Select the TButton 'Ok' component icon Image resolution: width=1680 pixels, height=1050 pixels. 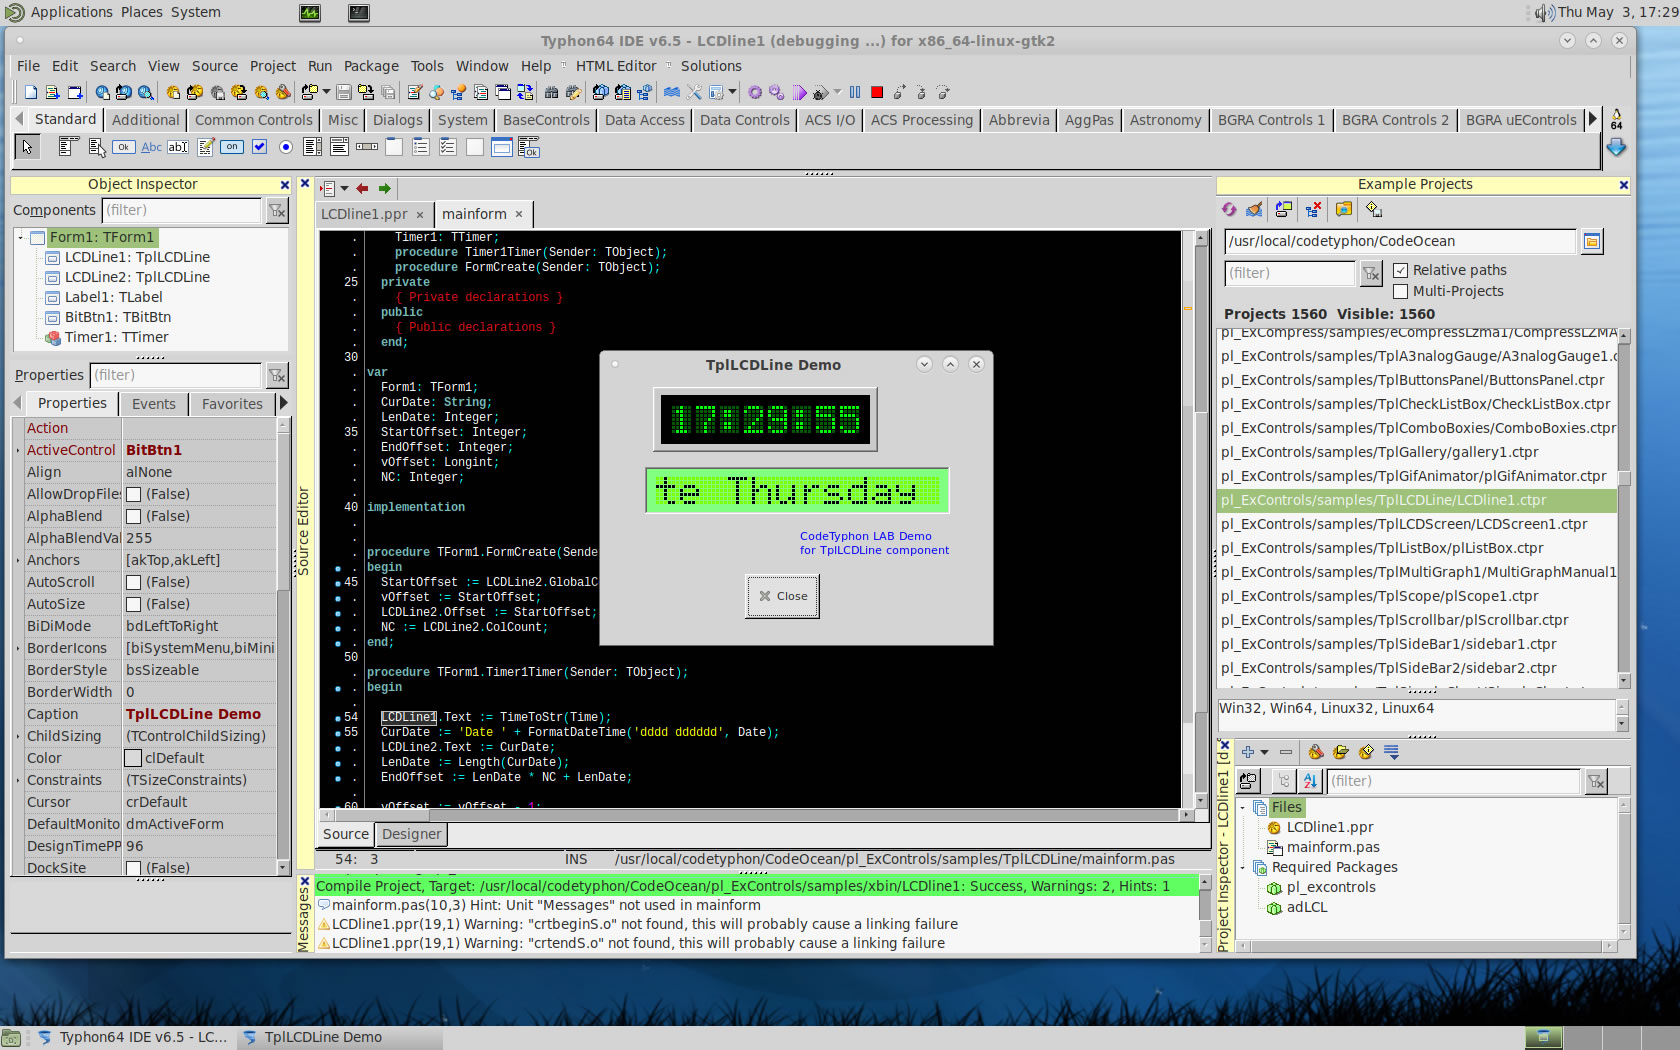pyautogui.click(x=123, y=147)
